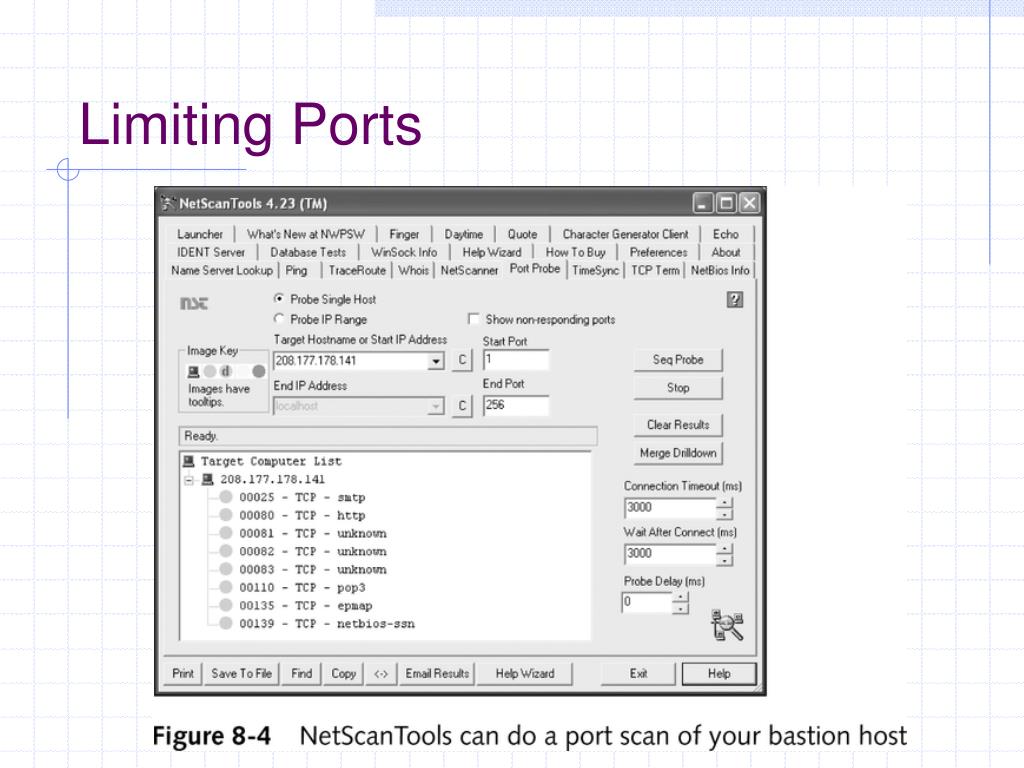
Task: Decrease Wait After Connect with down arrow
Action: click(x=725, y=560)
